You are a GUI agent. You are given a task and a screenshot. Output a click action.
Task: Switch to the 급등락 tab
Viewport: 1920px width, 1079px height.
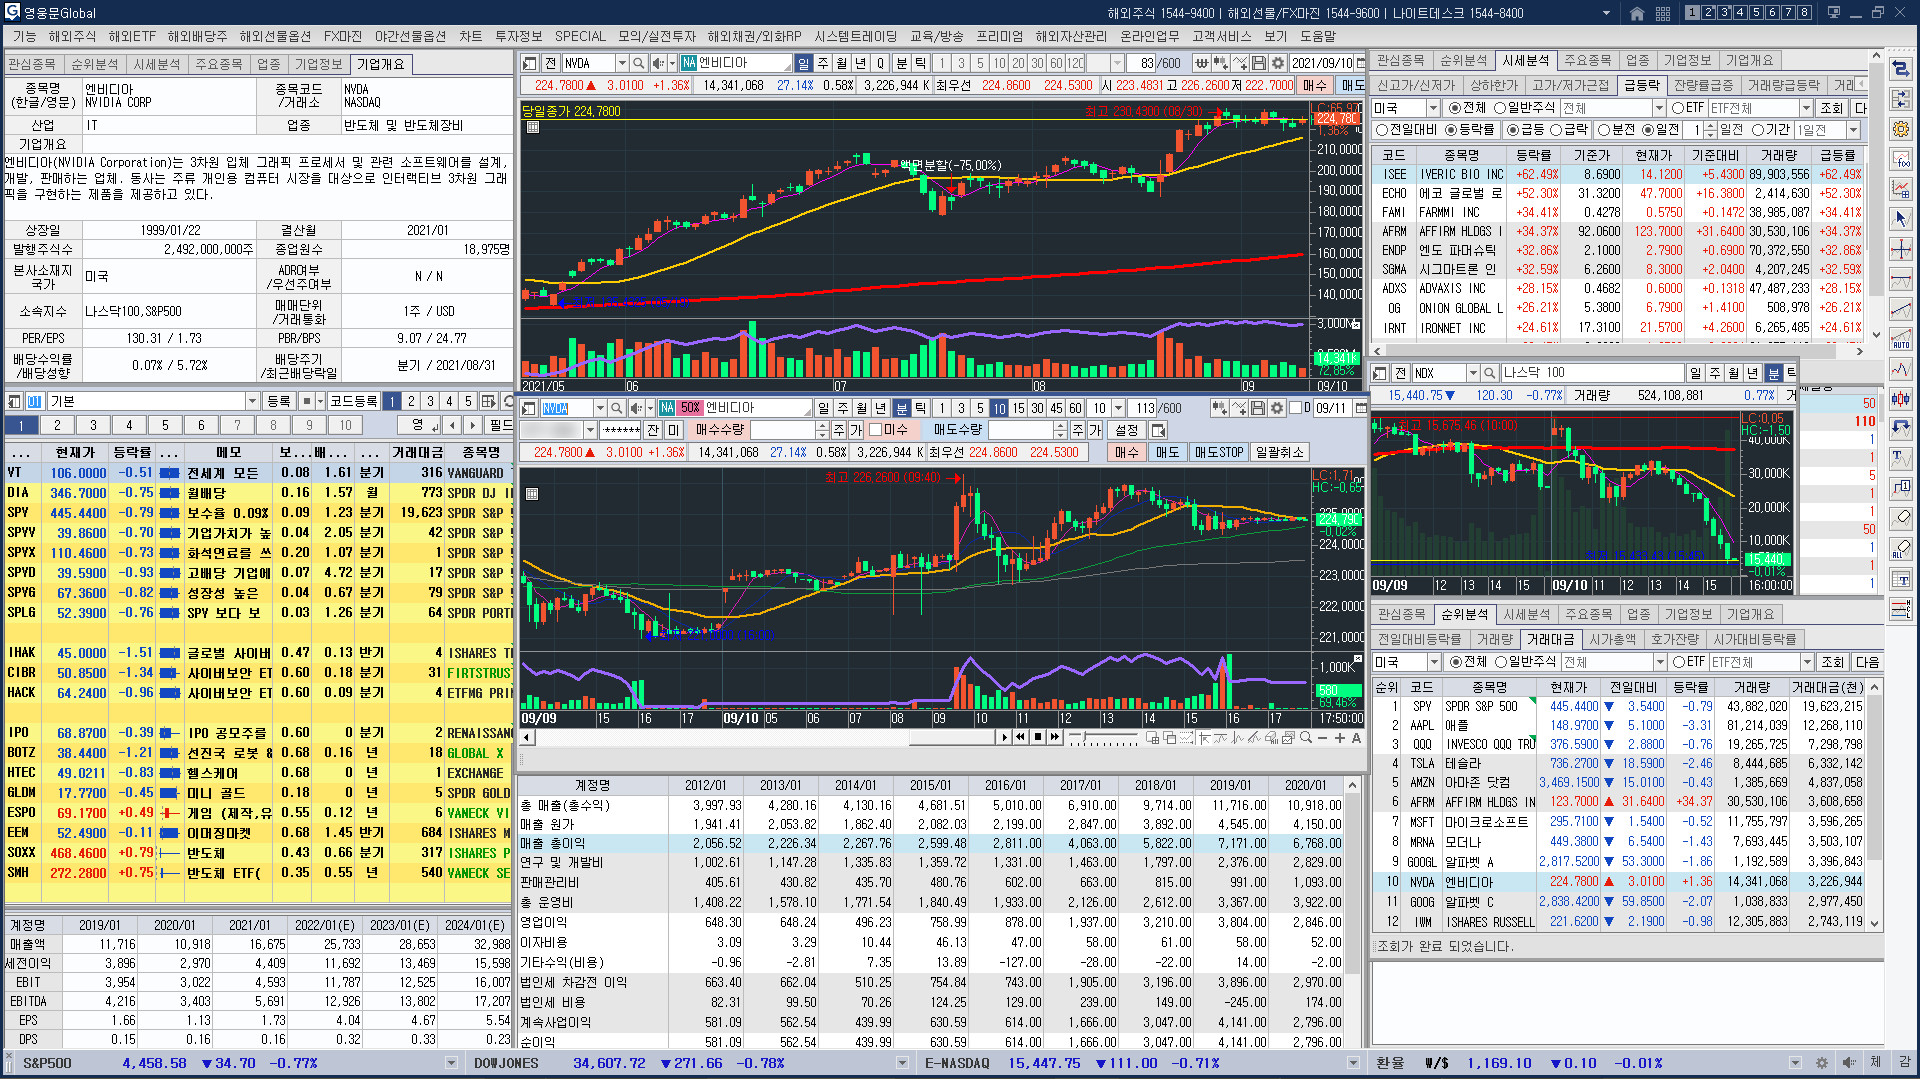pyautogui.click(x=1641, y=85)
